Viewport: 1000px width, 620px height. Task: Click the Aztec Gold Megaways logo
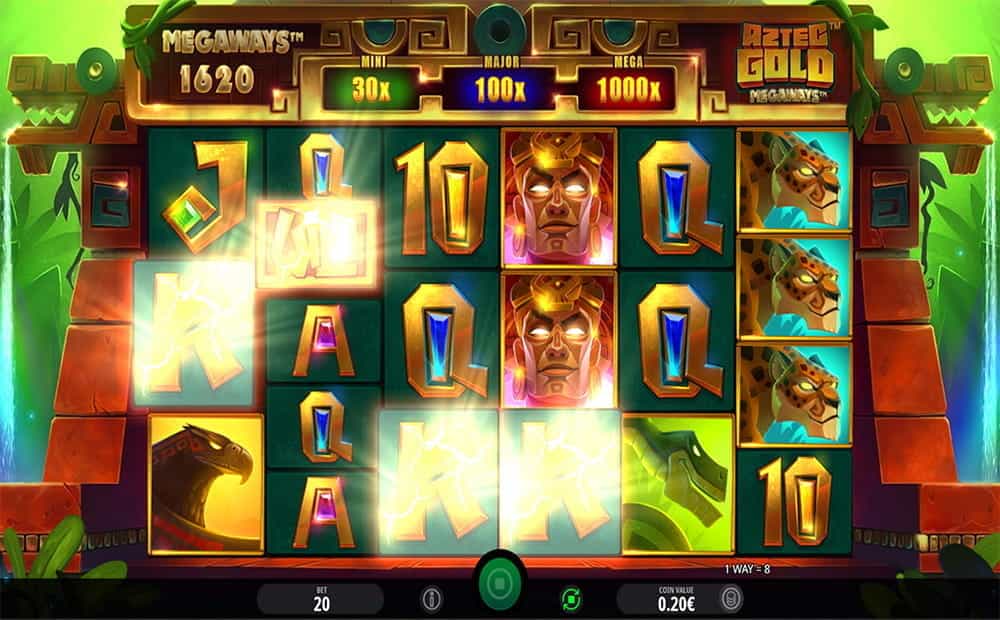tap(788, 62)
